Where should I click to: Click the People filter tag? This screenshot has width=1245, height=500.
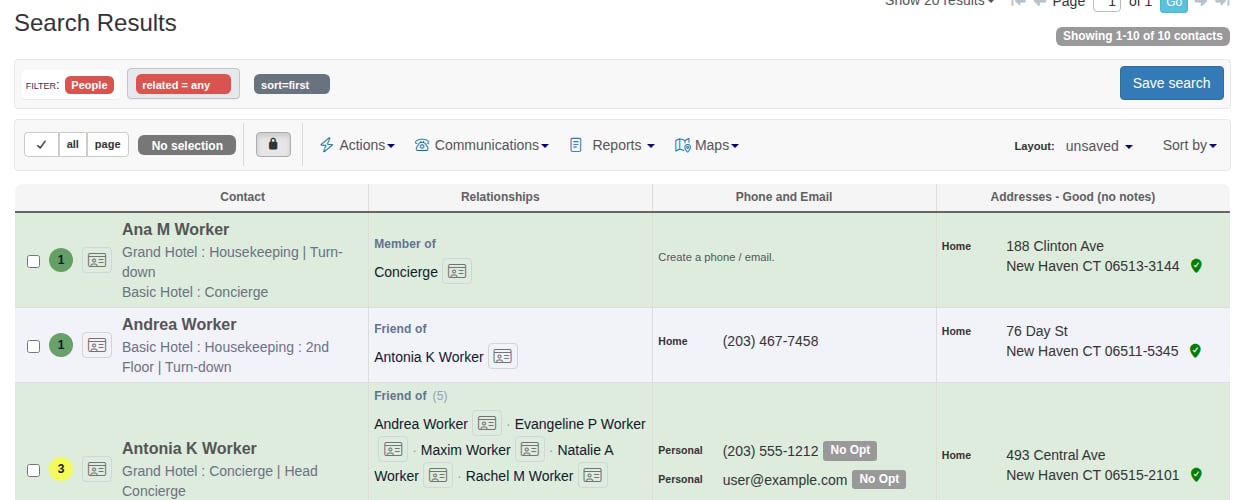tap(89, 85)
